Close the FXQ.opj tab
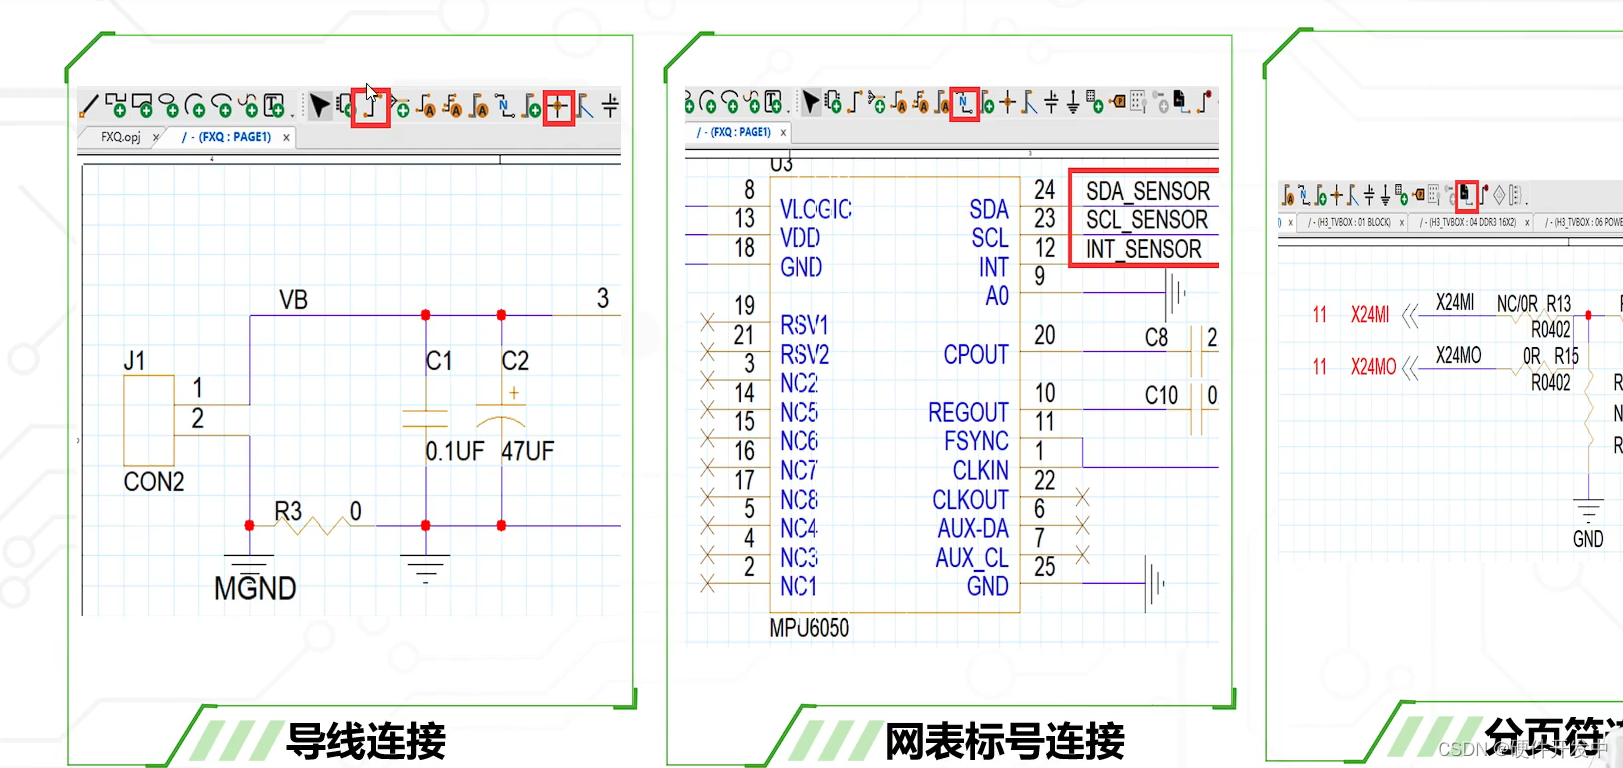Image resolution: width=1623 pixels, height=768 pixels. click(156, 138)
